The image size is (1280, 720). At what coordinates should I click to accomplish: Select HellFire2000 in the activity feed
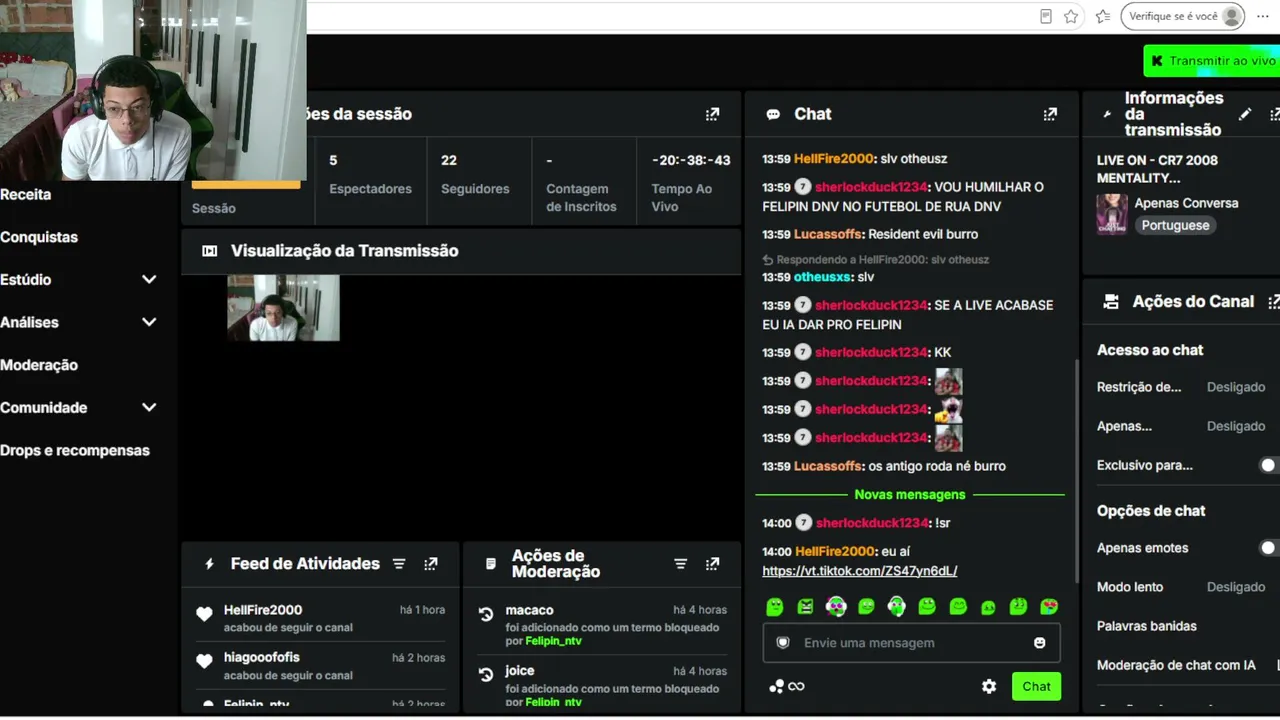(263, 610)
